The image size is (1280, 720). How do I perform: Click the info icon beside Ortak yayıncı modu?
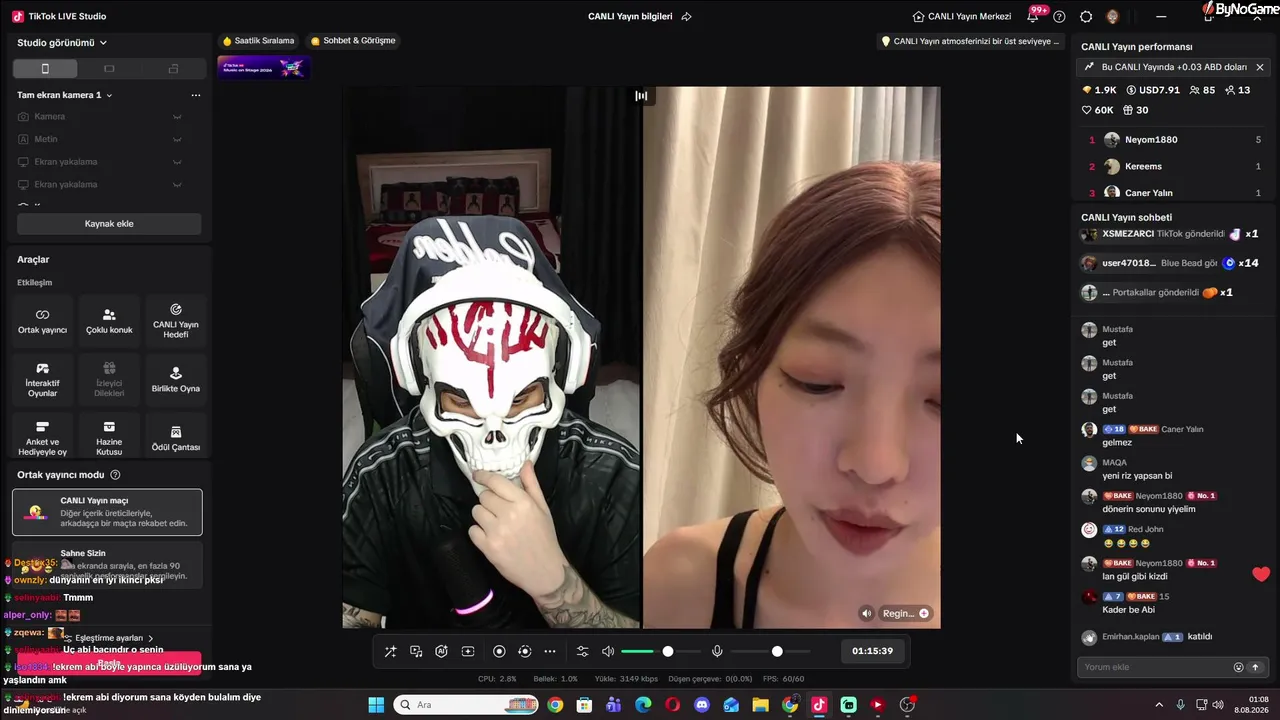(x=115, y=475)
